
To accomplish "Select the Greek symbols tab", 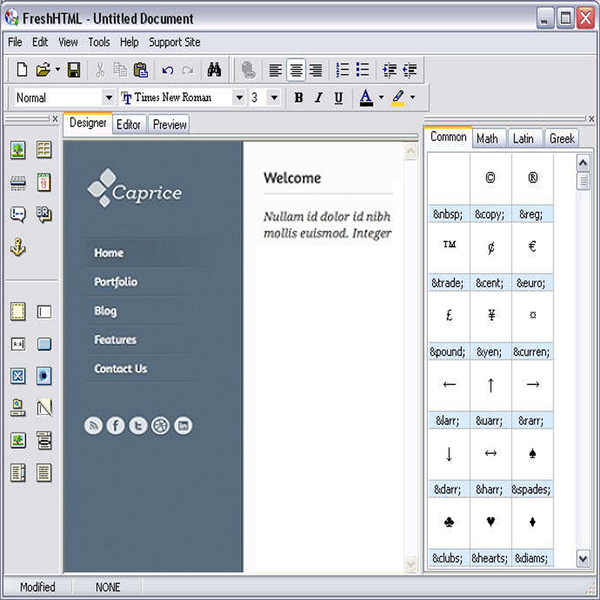I will click(562, 138).
